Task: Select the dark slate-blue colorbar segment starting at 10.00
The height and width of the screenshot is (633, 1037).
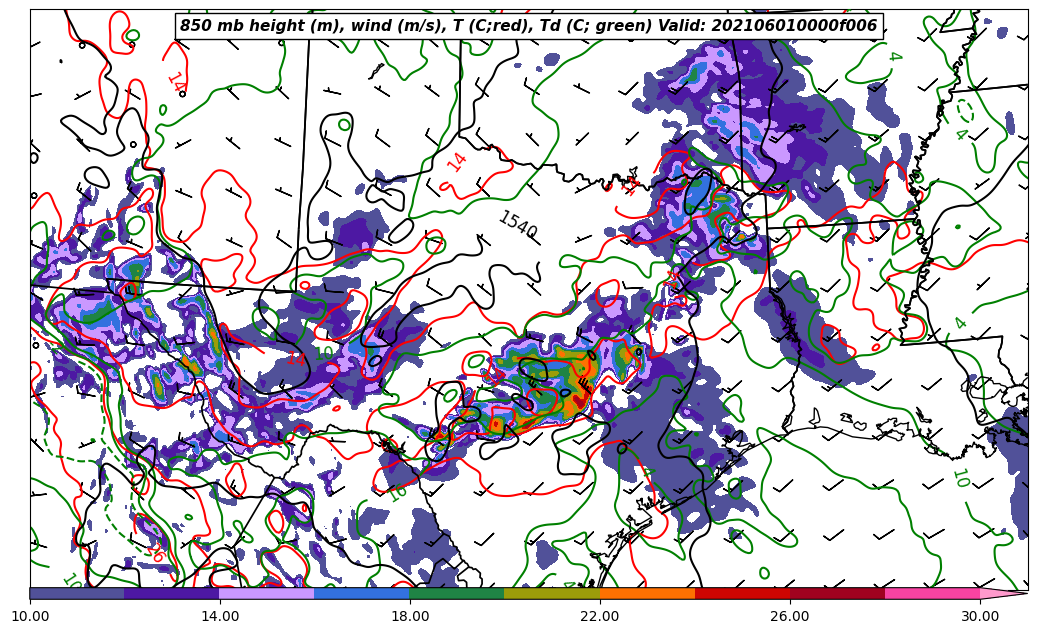Action: coord(77,593)
